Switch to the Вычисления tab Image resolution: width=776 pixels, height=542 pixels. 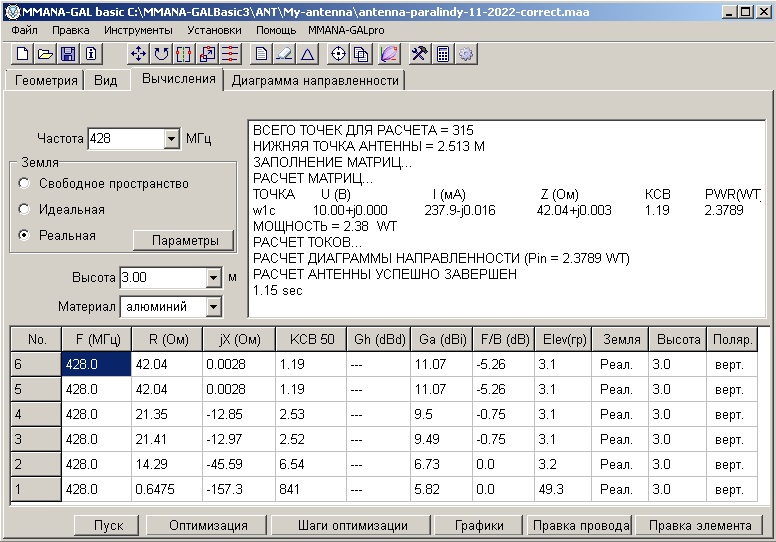click(178, 79)
